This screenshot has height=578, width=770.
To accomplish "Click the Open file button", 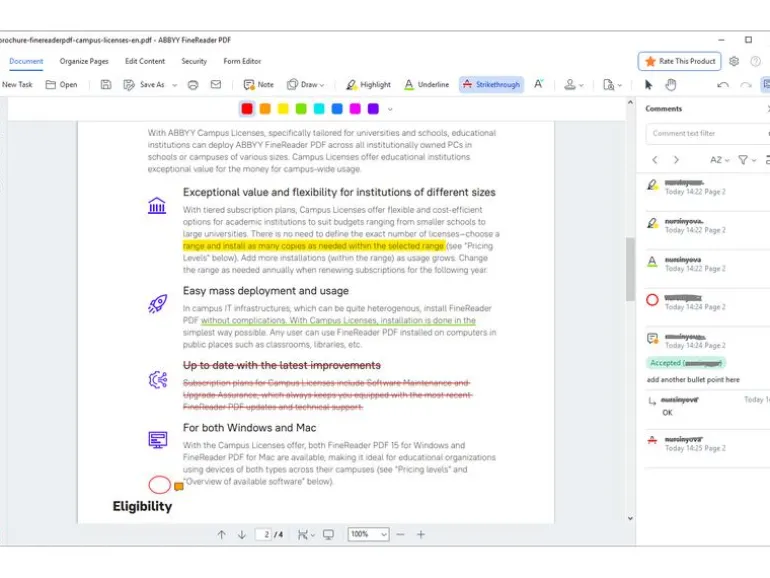I will [61, 84].
